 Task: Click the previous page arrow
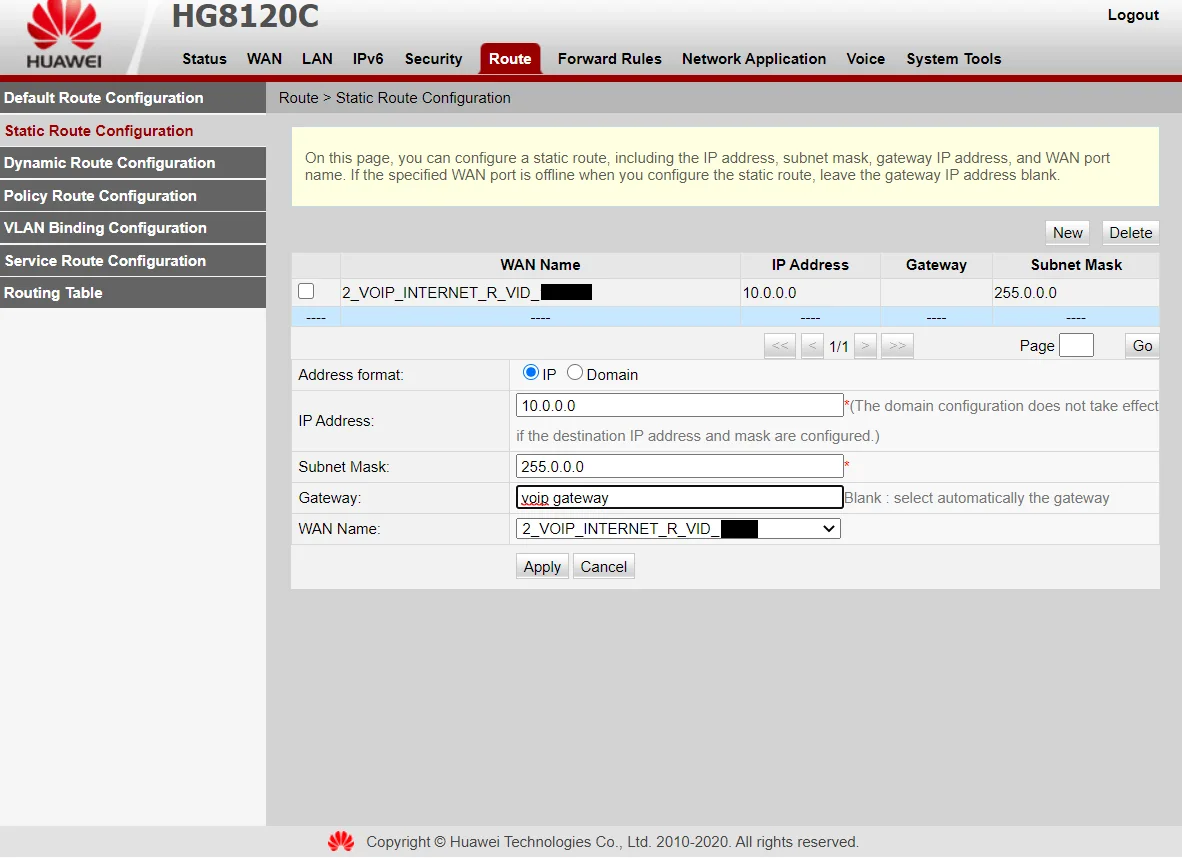pyautogui.click(x=812, y=345)
